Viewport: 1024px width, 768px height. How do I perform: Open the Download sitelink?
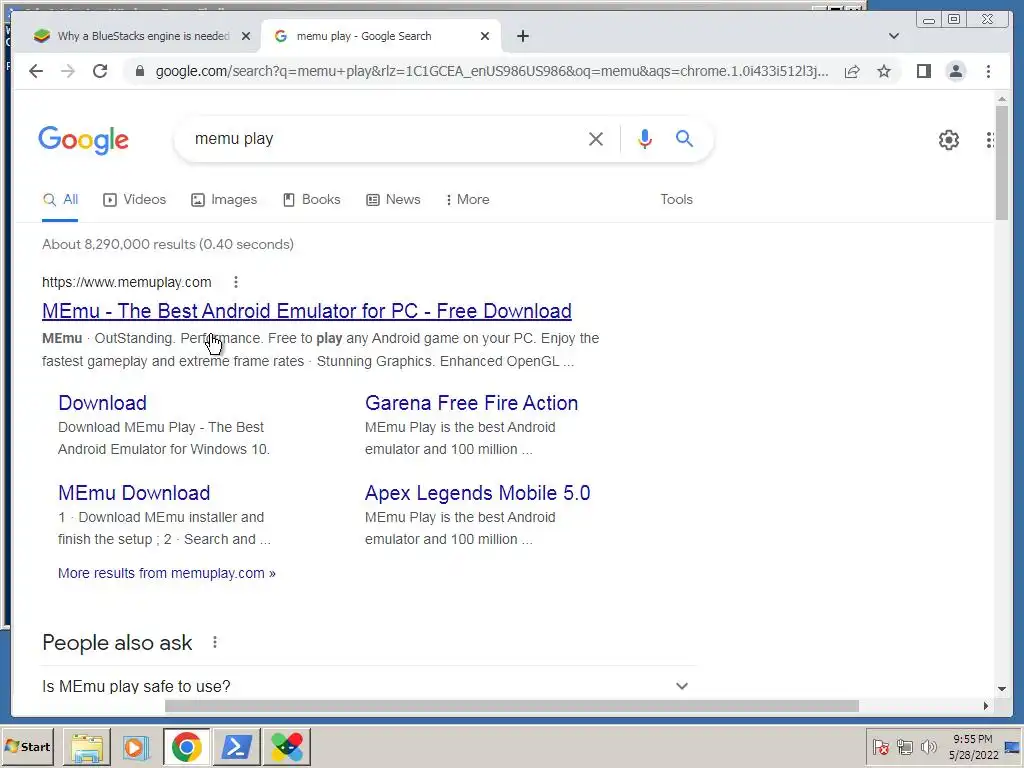click(103, 403)
